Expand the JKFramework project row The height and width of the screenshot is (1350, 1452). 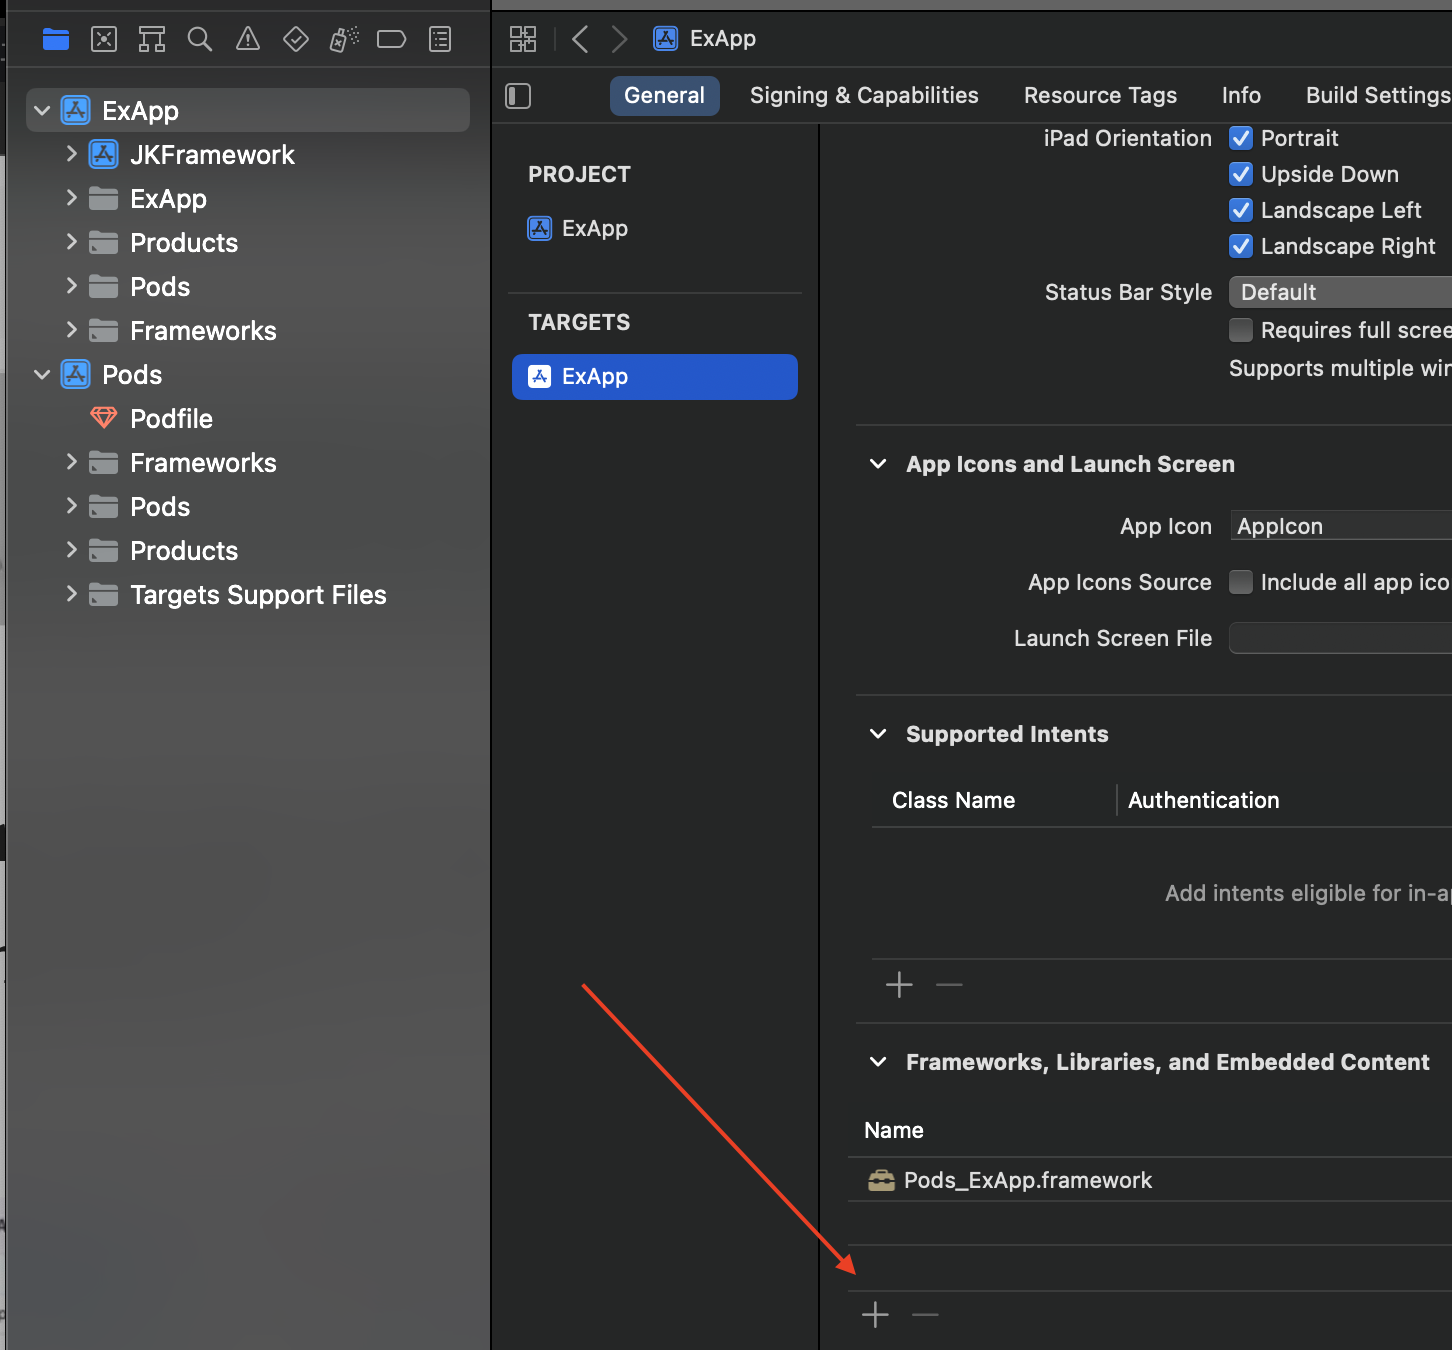pos(71,154)
